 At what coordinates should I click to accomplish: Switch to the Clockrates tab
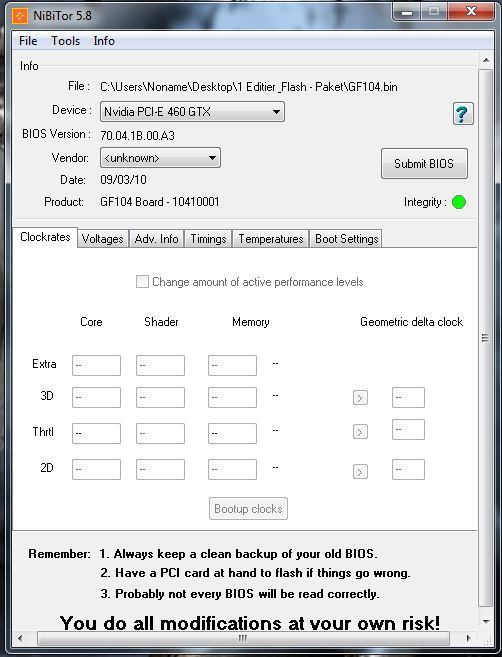pos(45,237)
